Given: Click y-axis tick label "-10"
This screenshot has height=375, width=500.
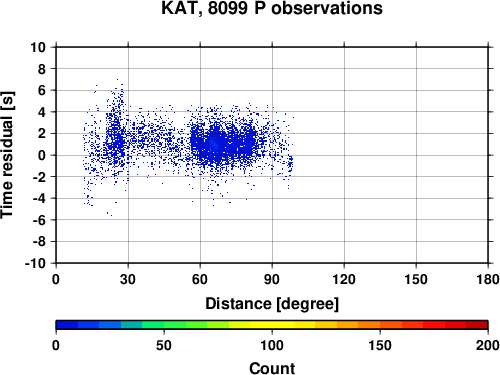Looking at the screenshot, I should coord(35,263).
